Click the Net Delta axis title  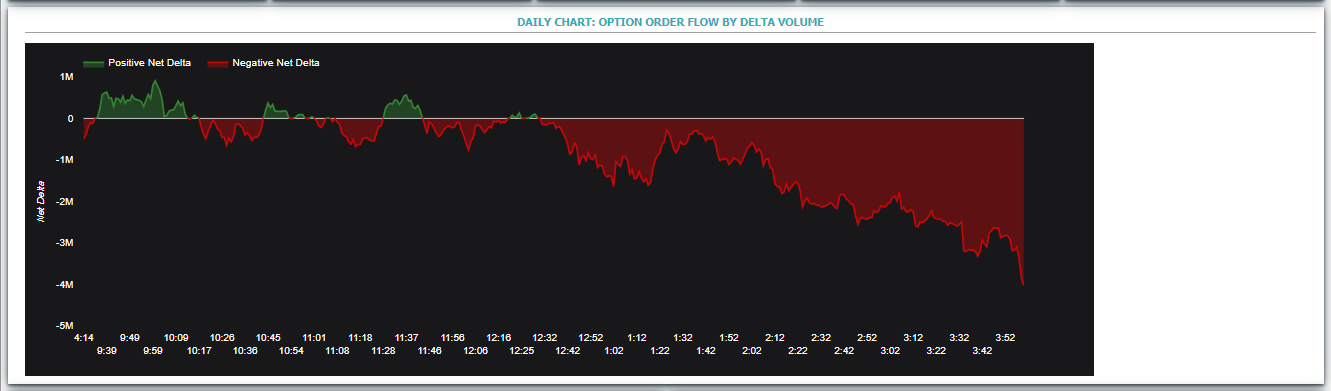(41, 201)
